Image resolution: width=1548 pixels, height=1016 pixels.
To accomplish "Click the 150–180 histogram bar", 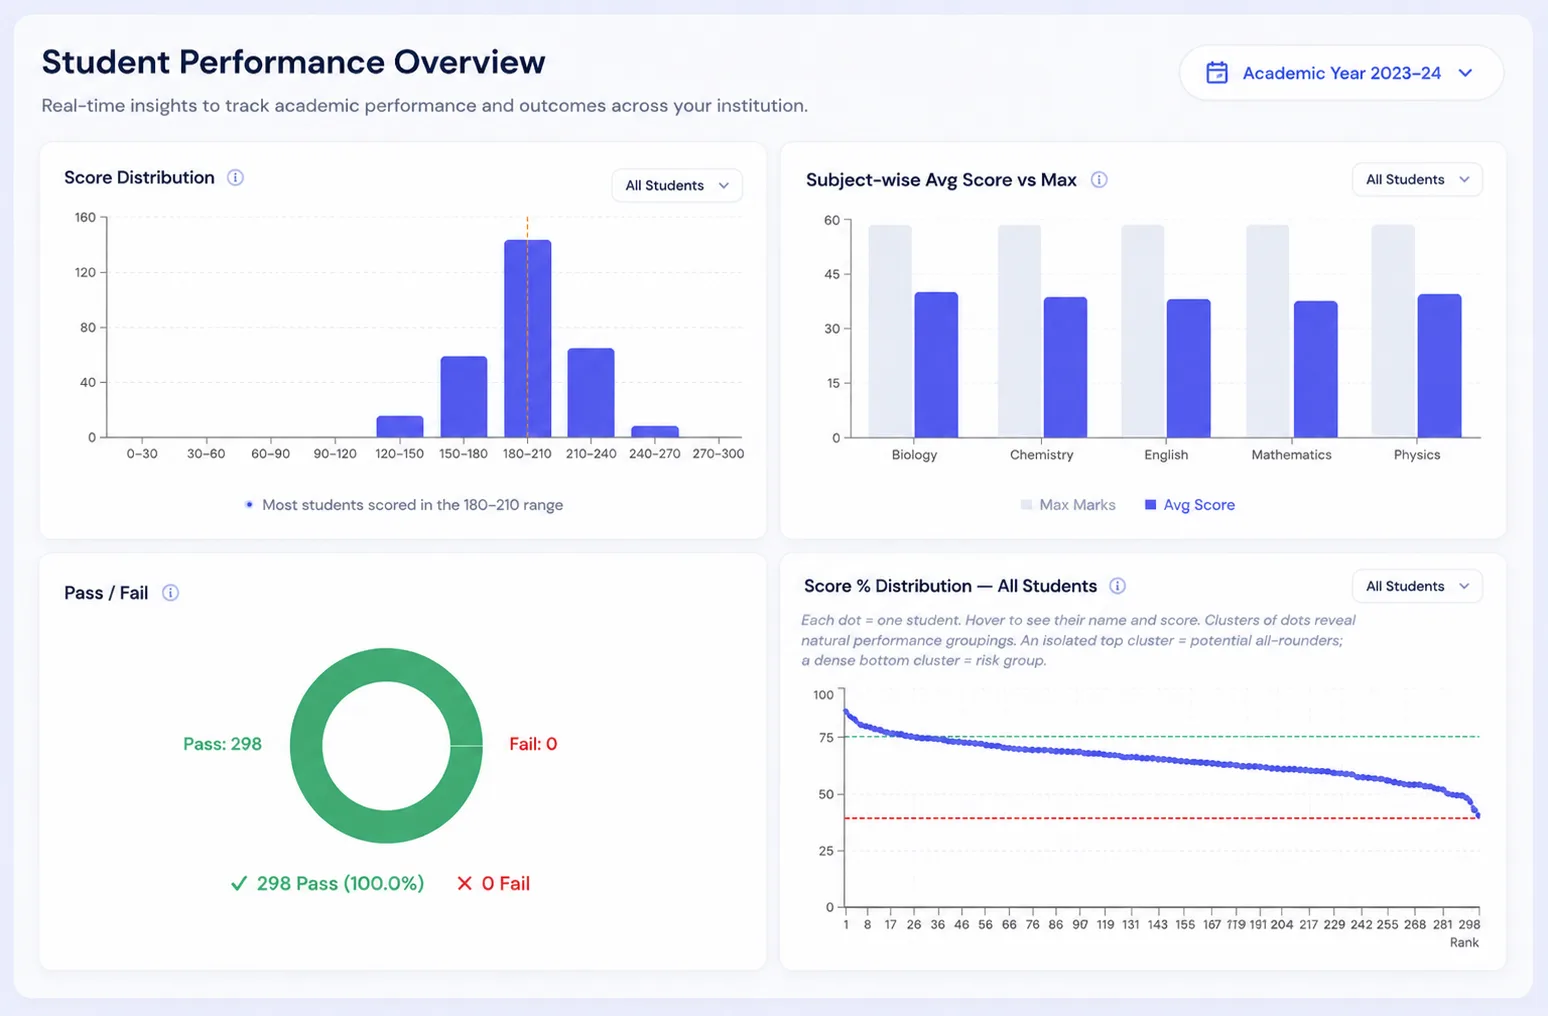I will 464,397.
